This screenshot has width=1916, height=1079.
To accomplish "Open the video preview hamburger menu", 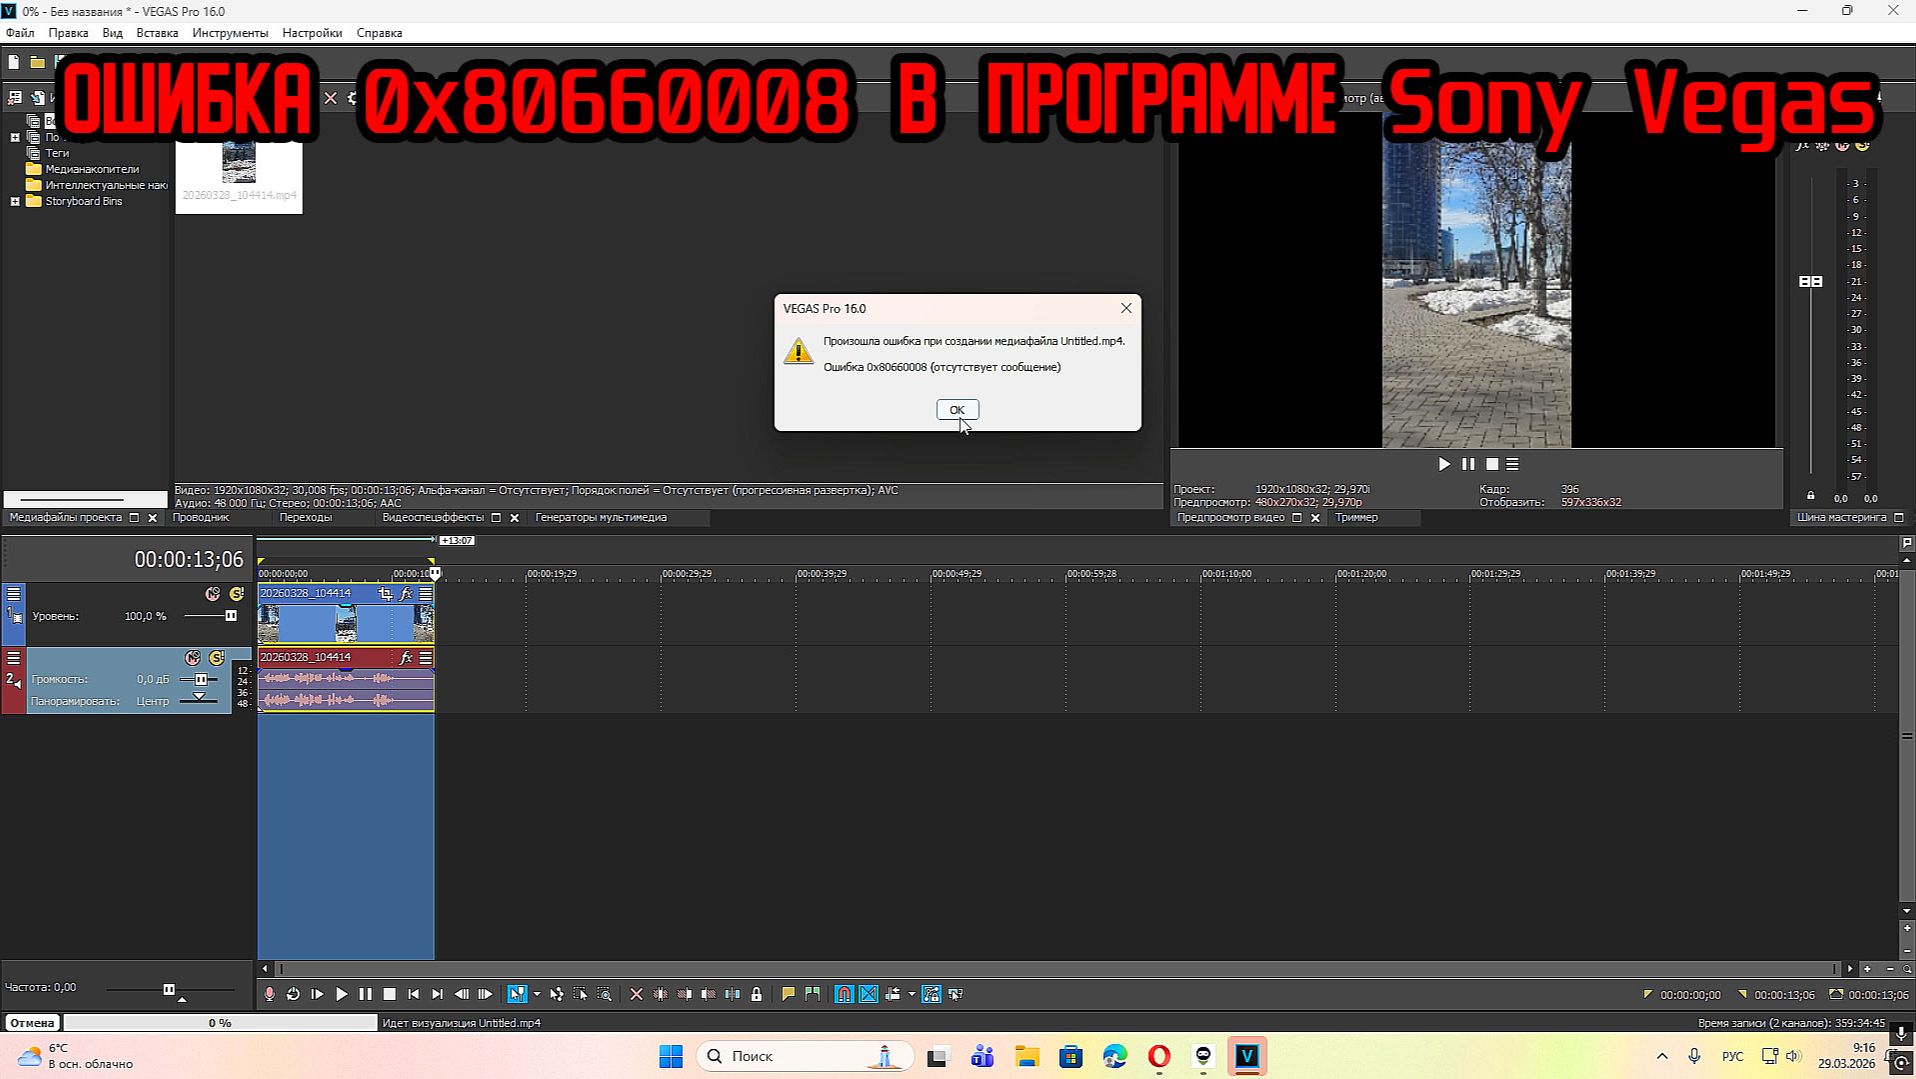I will (x=1513, y=464).
